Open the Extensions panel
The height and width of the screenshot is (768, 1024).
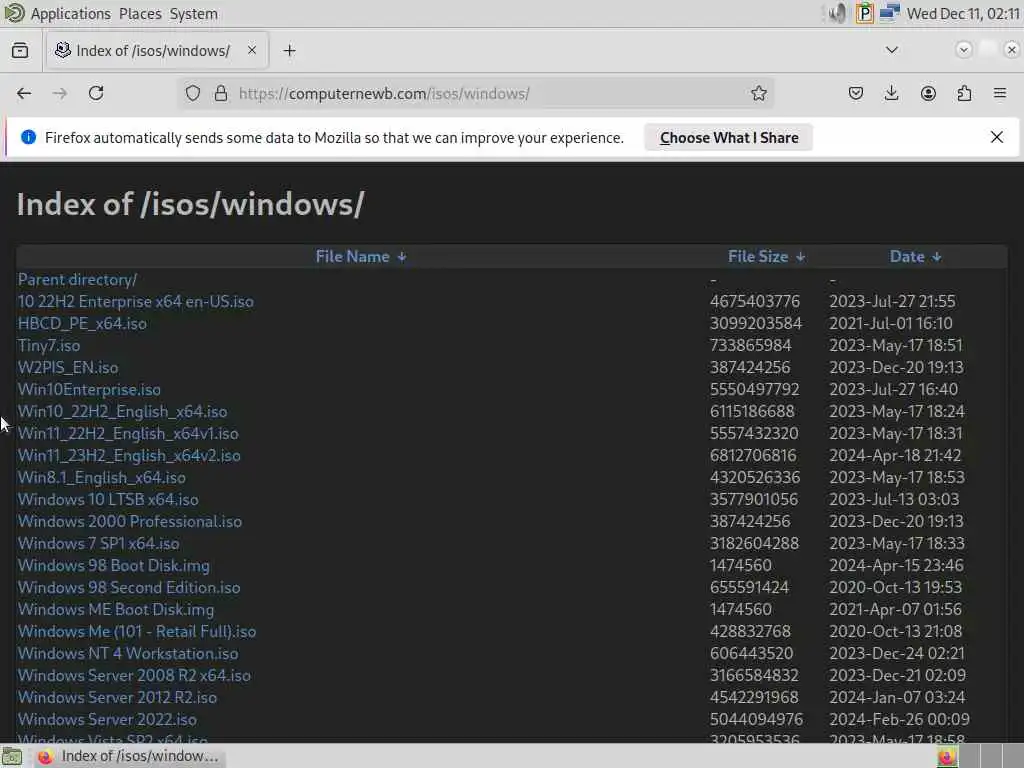pyautogui.click(x=964, y=93)
